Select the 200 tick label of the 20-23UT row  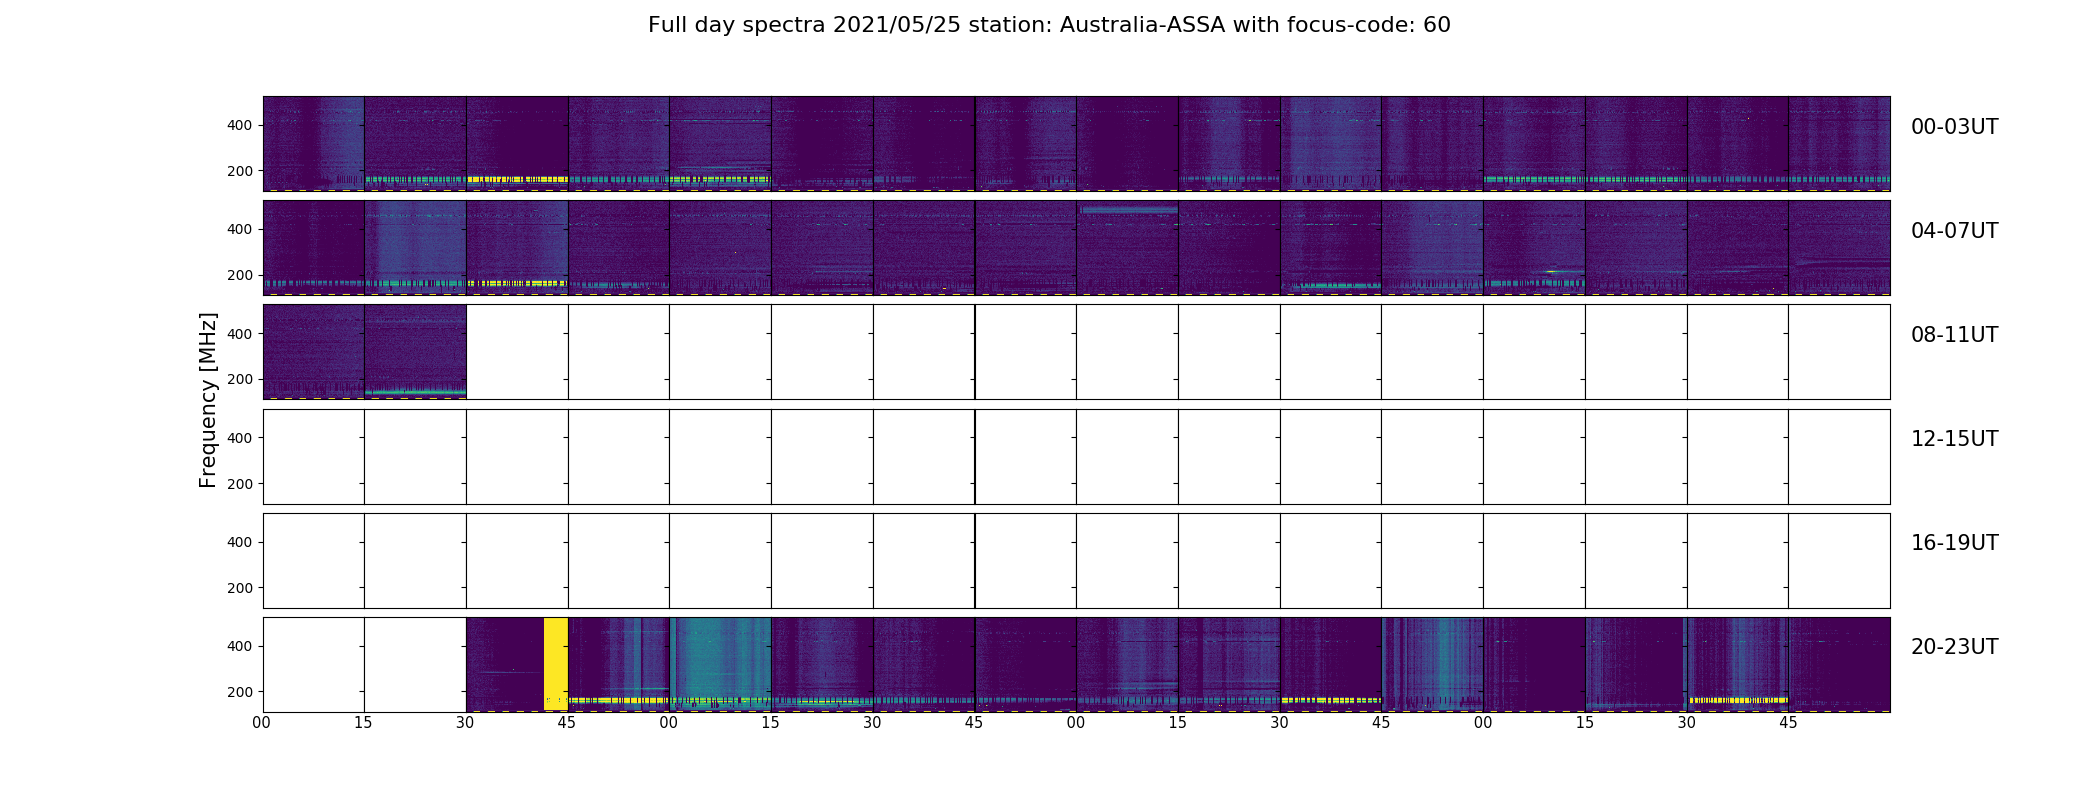click(240, 692)
